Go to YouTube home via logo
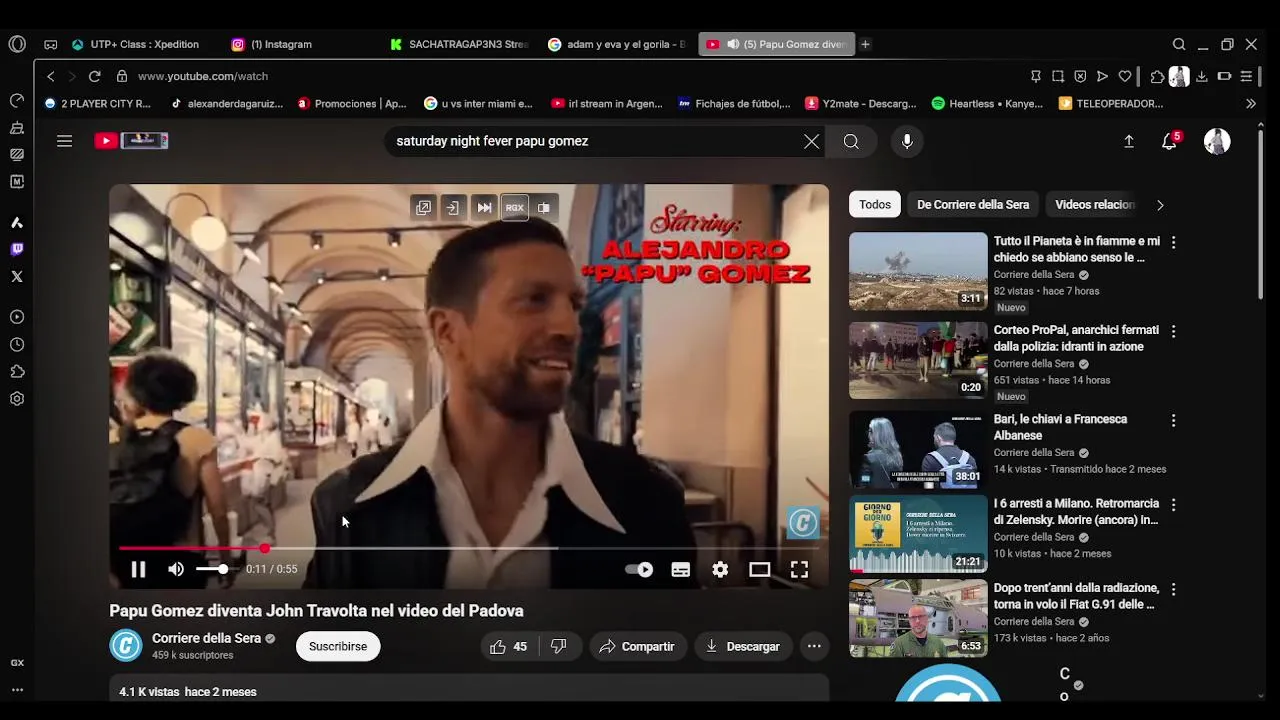Image resolution: width=1280 pixels, height=720 pixels. [x=131, y=141]
